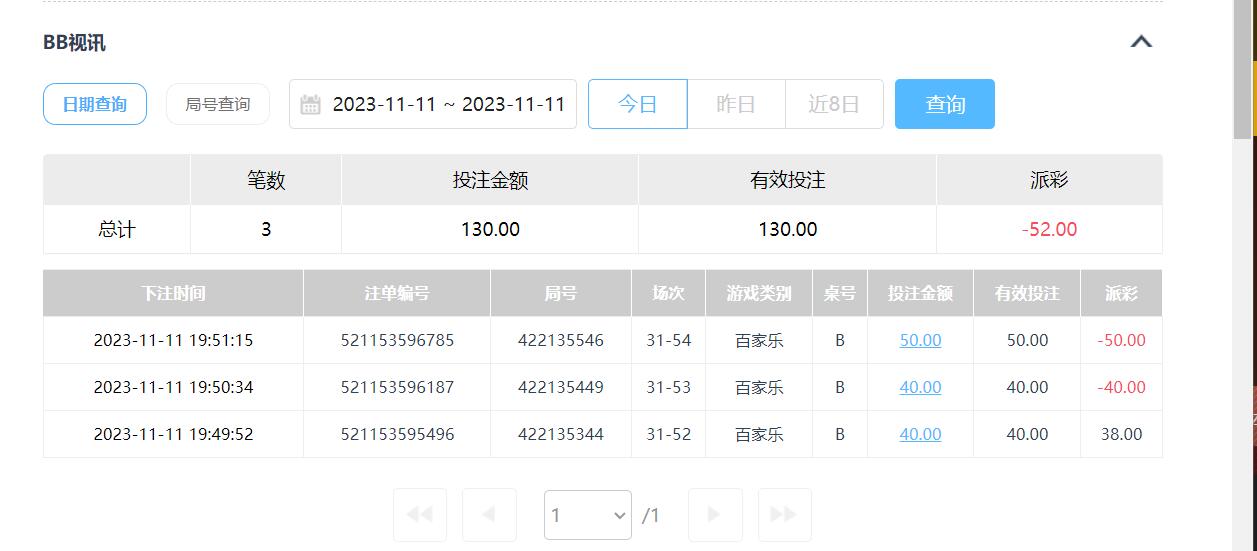Click the vertical scrollbar thumb
Viewport: 1257px width, 551px height.
pos(1242,68)
